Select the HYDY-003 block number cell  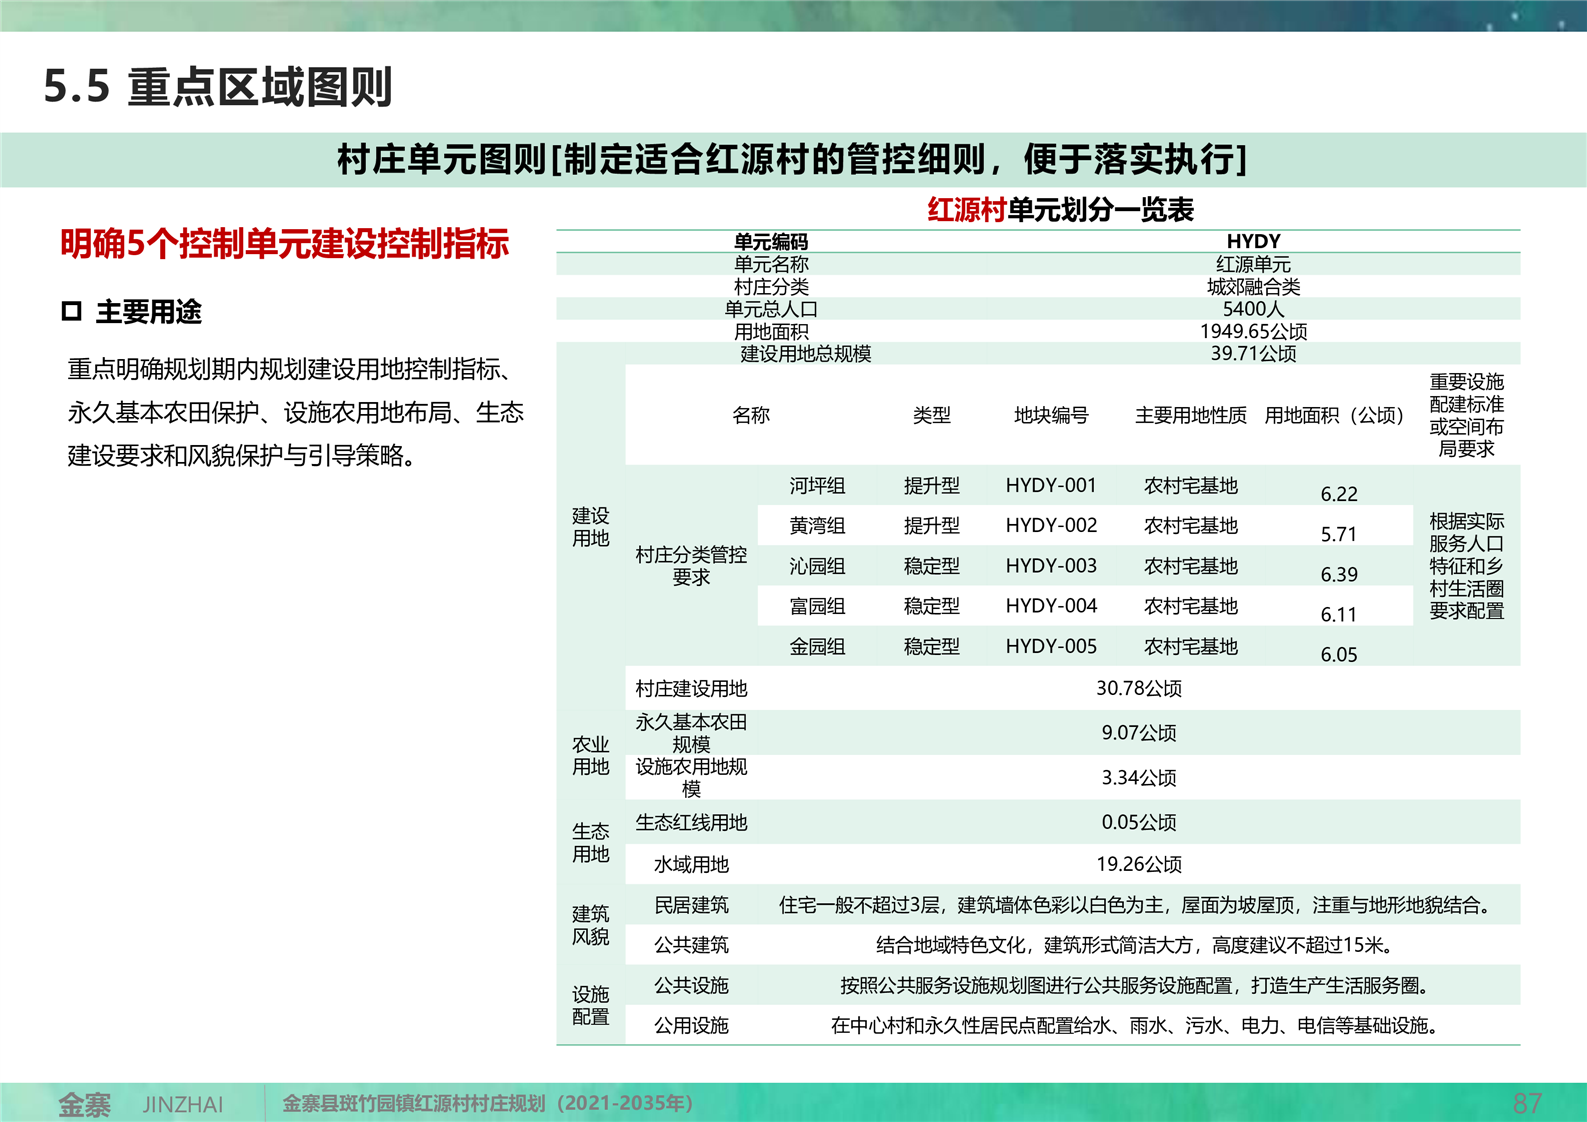pyautogui.click(x=1050, y=566)
